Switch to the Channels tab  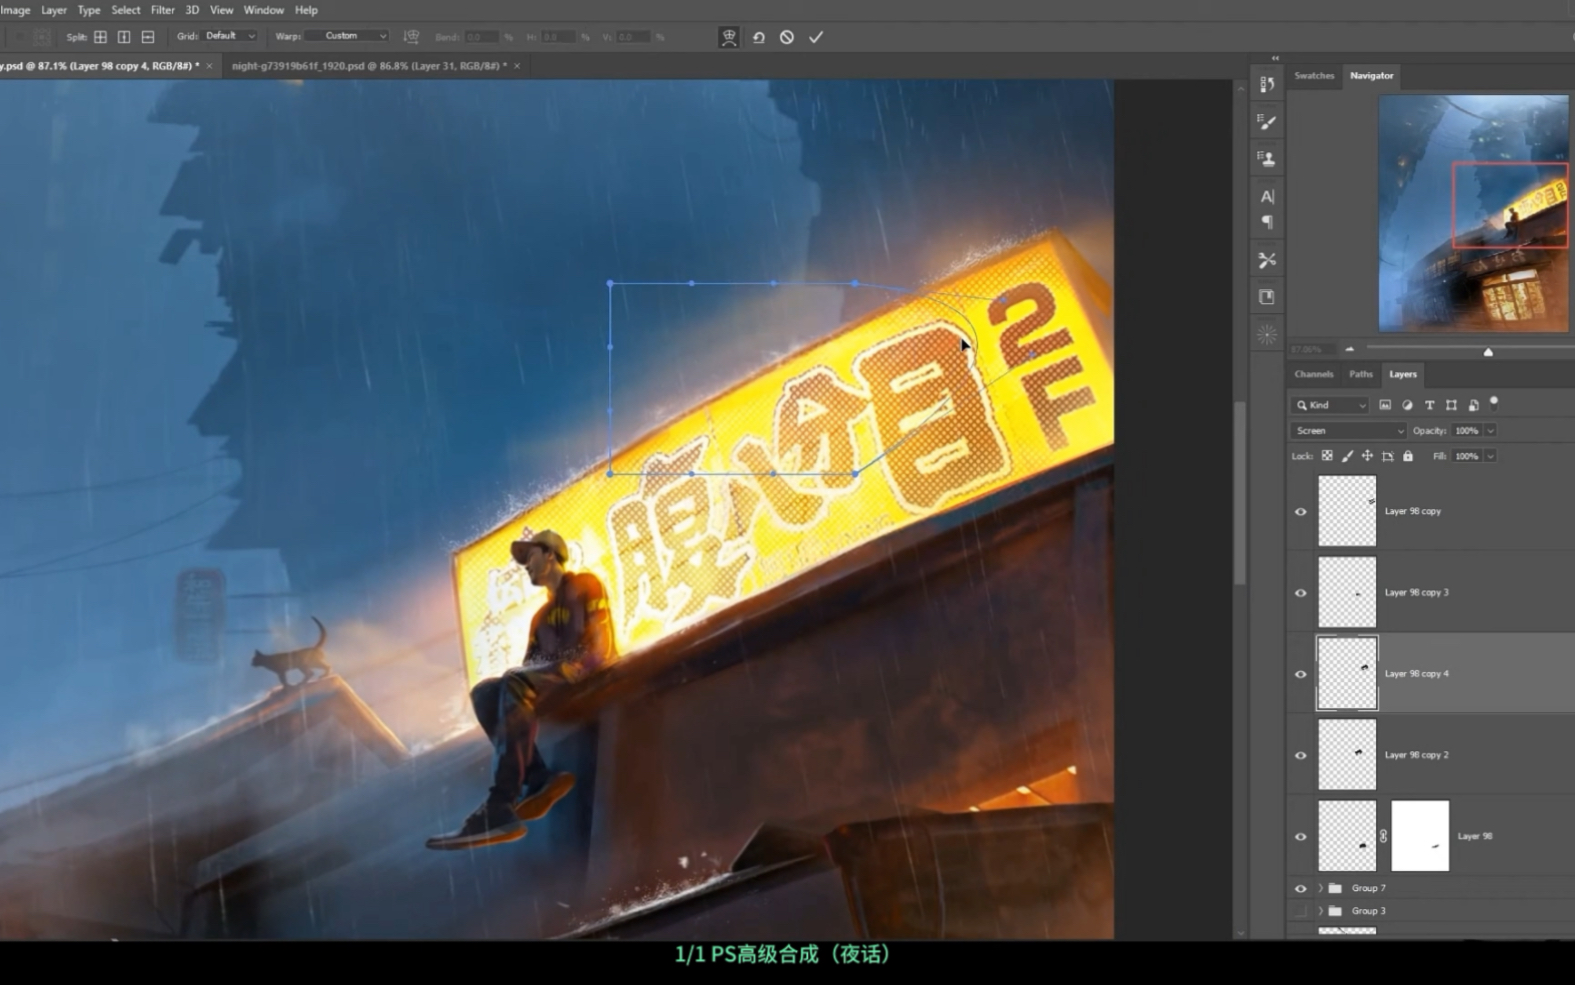click(x=1314, y=374)
